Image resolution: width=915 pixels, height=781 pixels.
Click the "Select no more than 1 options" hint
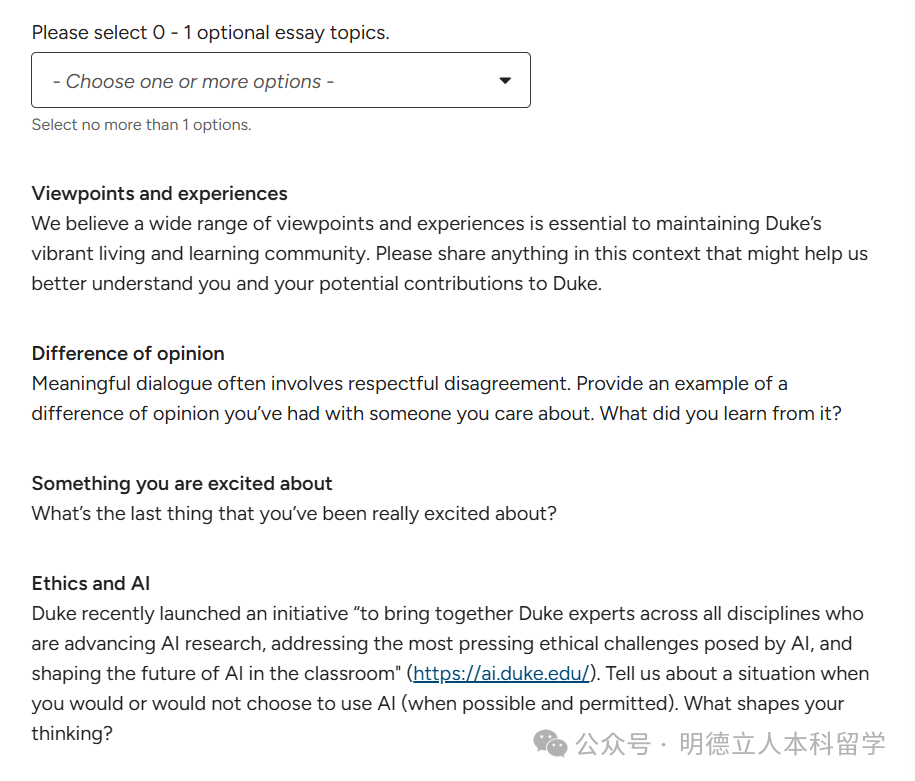pyautogui.click(x=141, y=125)
